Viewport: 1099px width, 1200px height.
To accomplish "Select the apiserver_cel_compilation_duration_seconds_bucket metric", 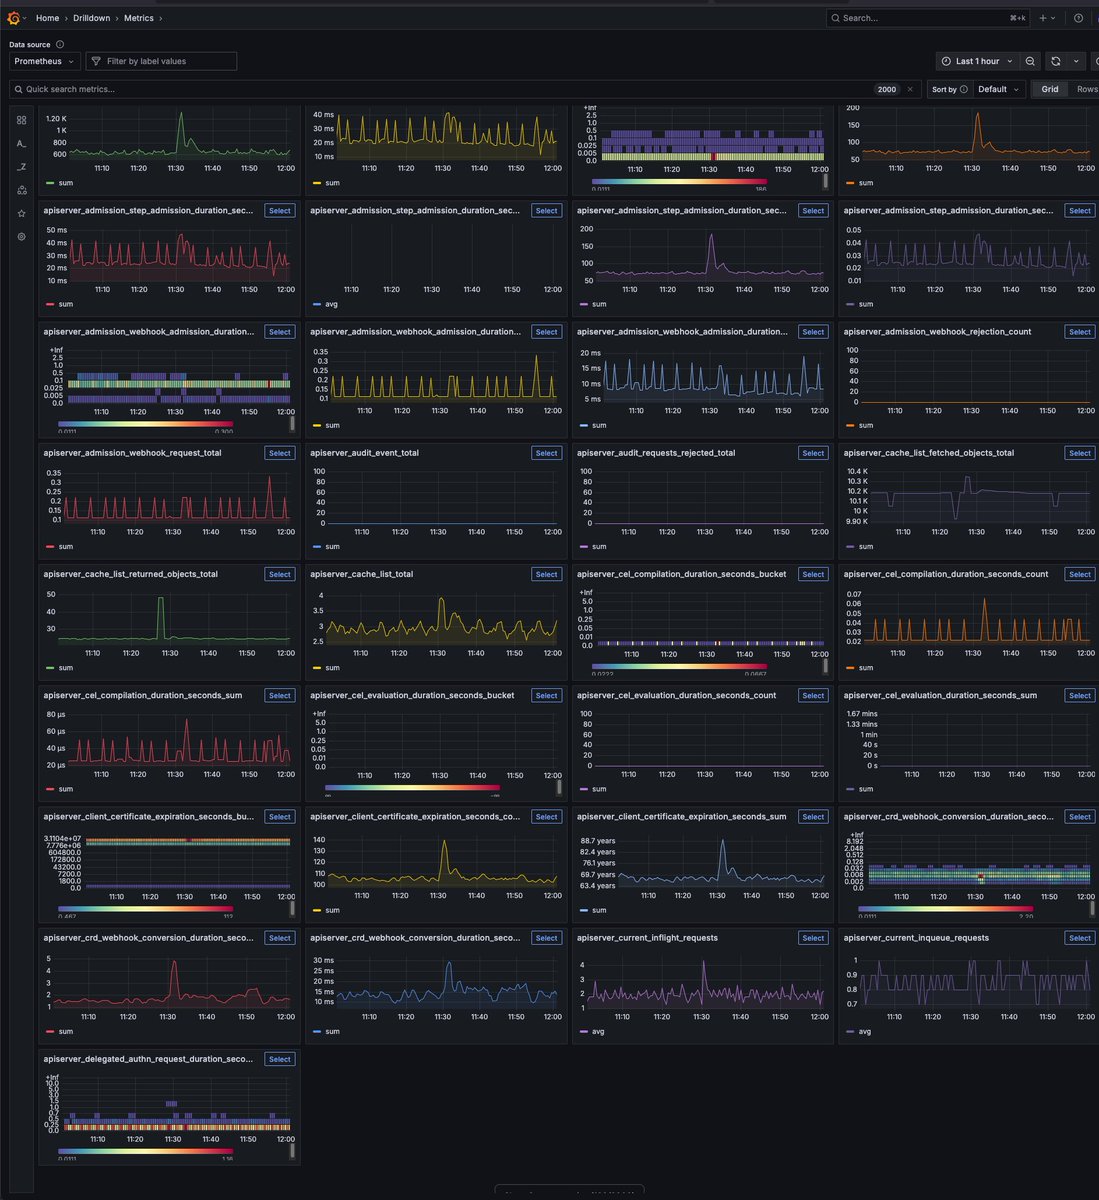I will (813, 574).
